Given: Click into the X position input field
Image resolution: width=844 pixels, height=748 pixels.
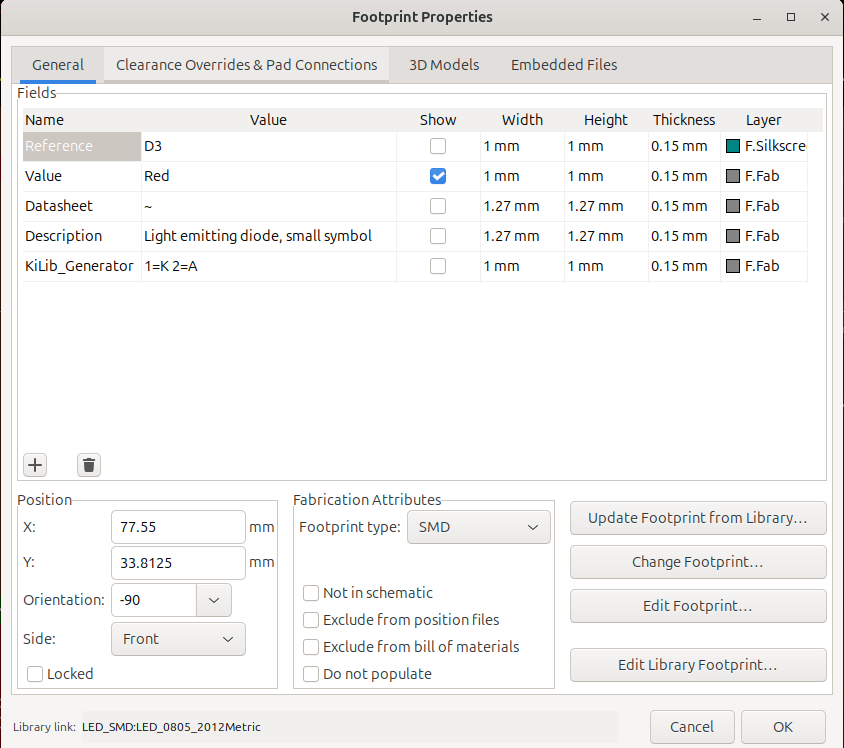Looking at the screenshot, I should coord(178,527).
